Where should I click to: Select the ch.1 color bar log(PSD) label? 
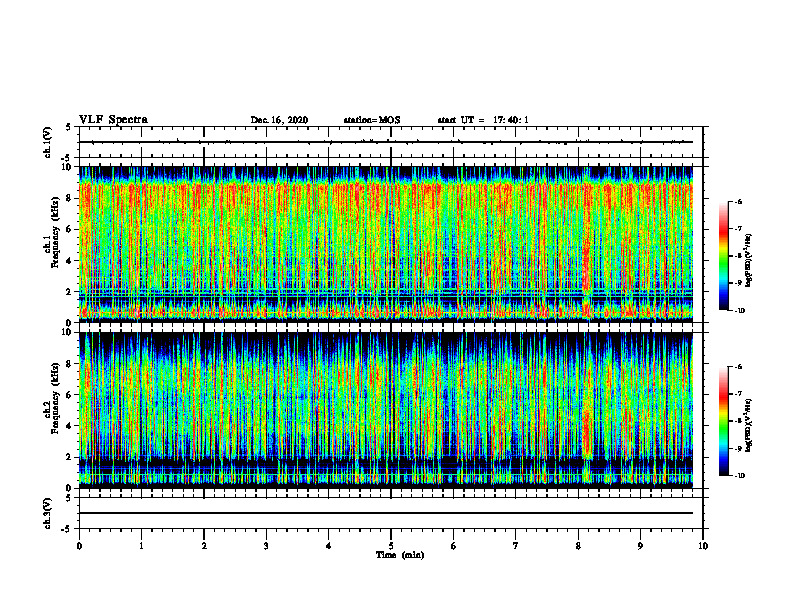(748, 261)
